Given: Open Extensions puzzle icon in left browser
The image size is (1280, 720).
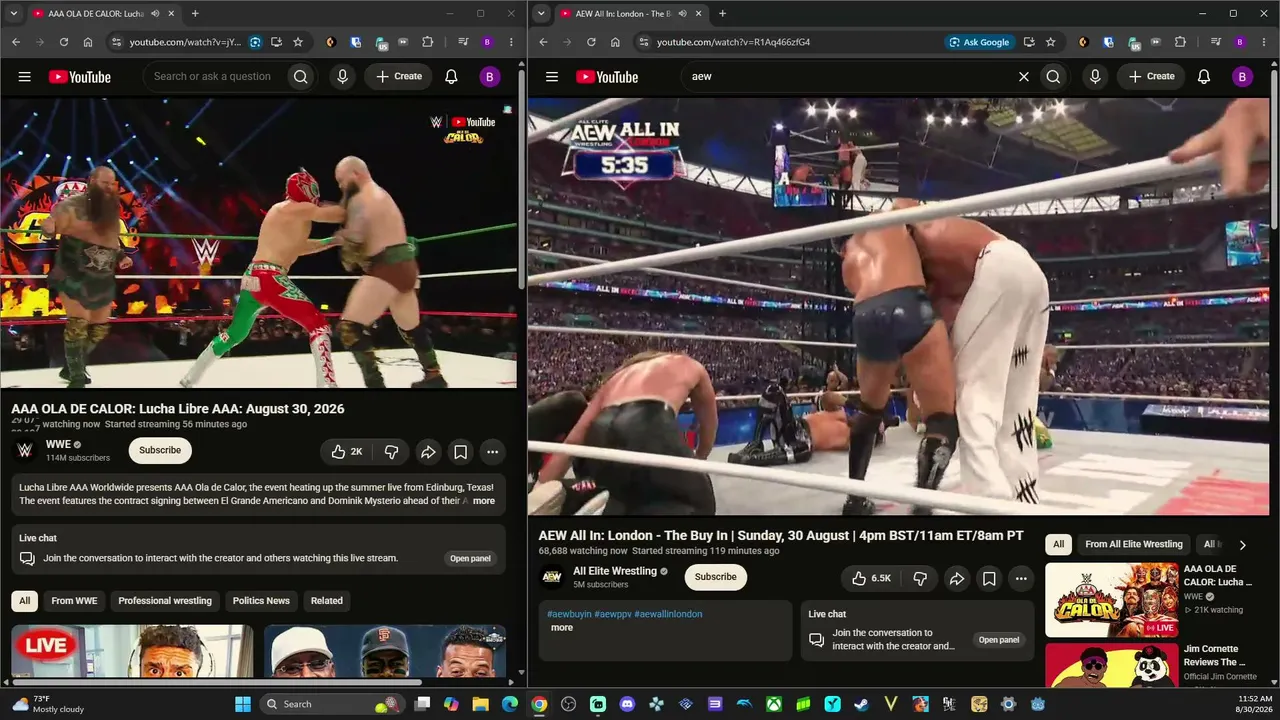Looking at the screenshot, I should coord(428,42).
